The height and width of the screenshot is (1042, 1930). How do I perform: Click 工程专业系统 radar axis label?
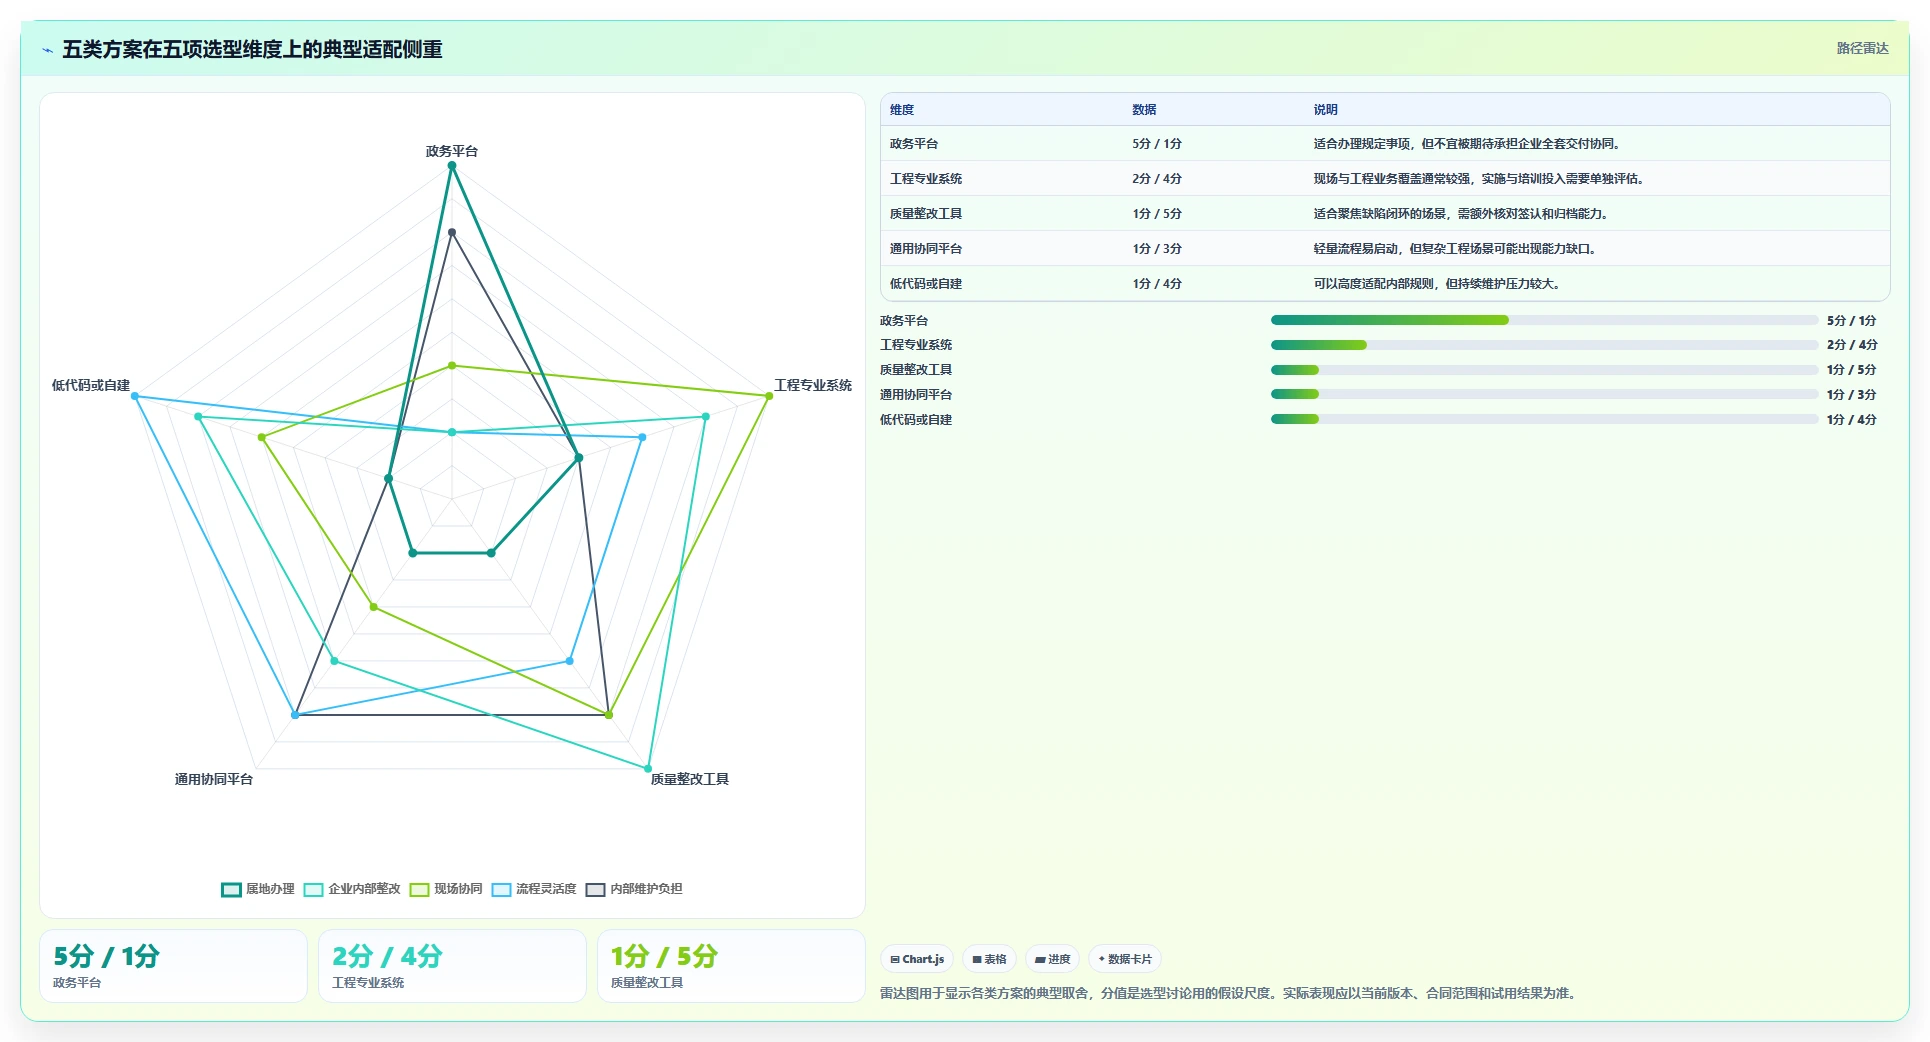[813, 385]
